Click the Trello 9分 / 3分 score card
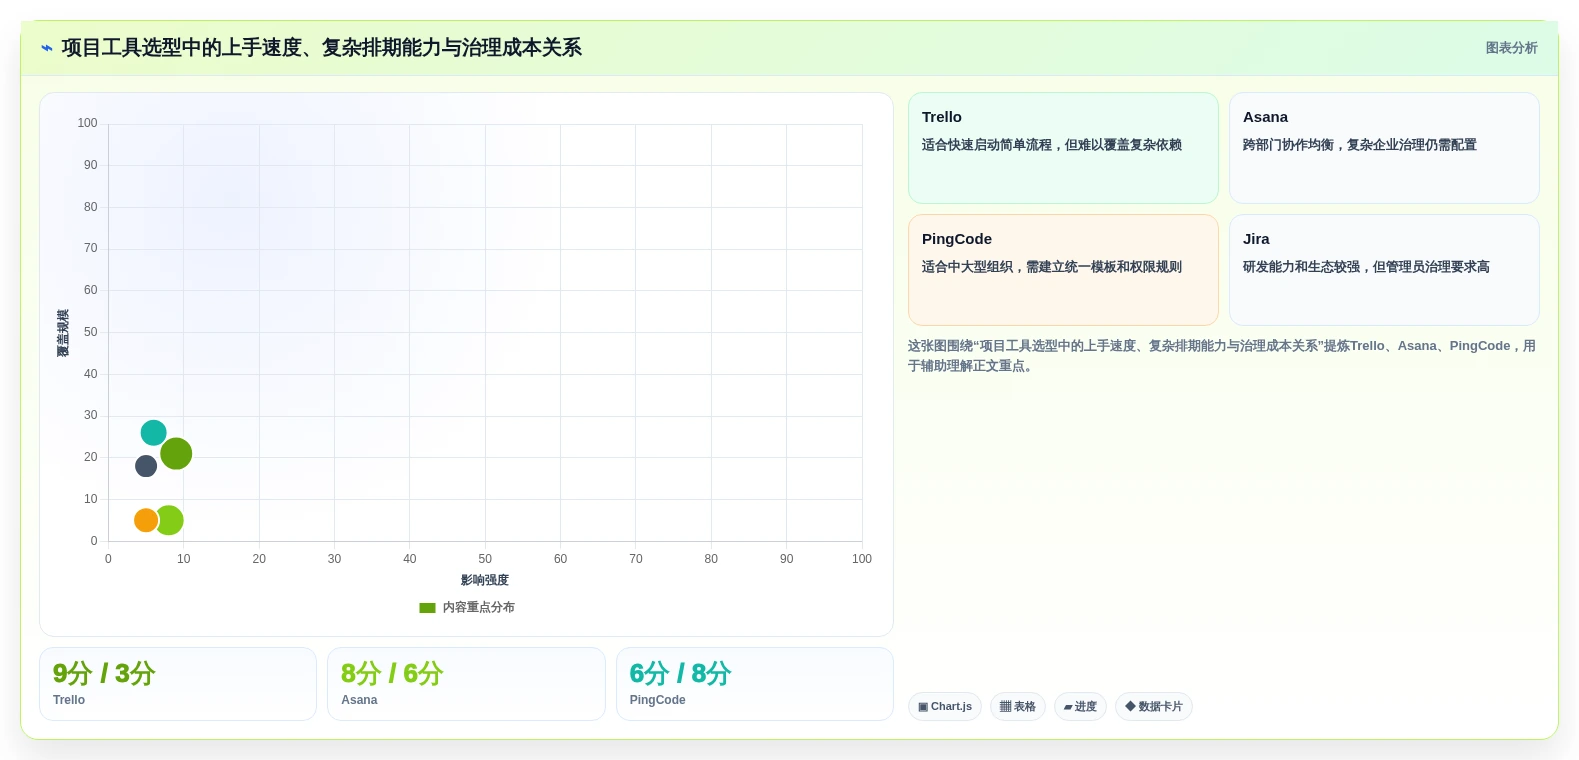 178,684
